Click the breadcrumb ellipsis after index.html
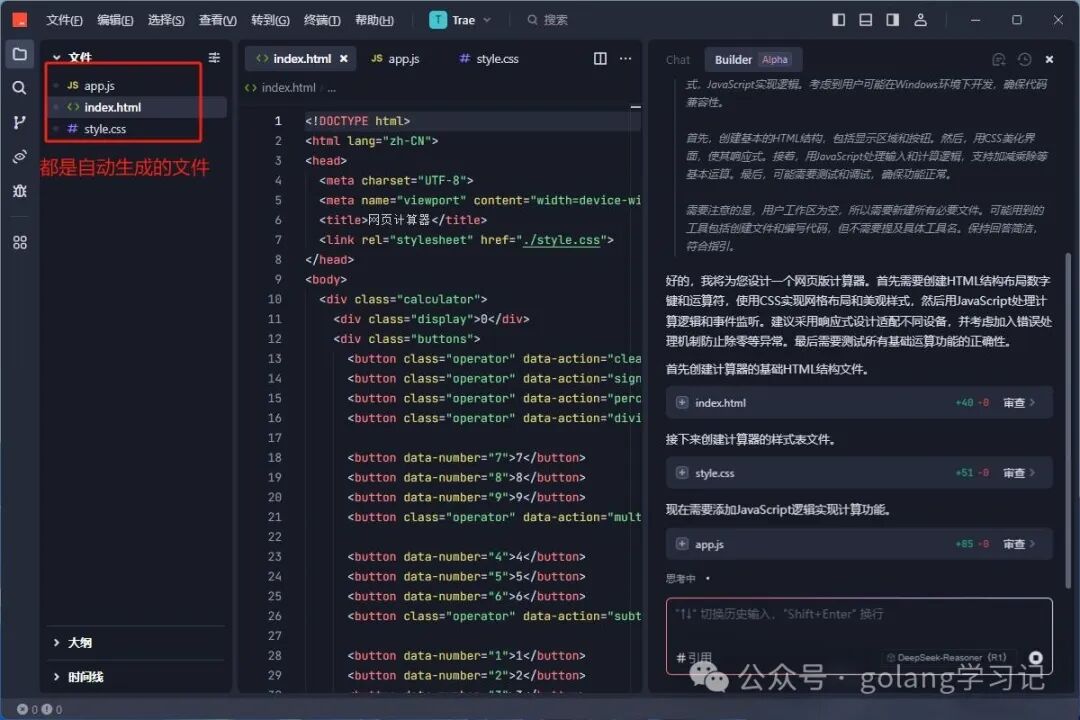 332,88
